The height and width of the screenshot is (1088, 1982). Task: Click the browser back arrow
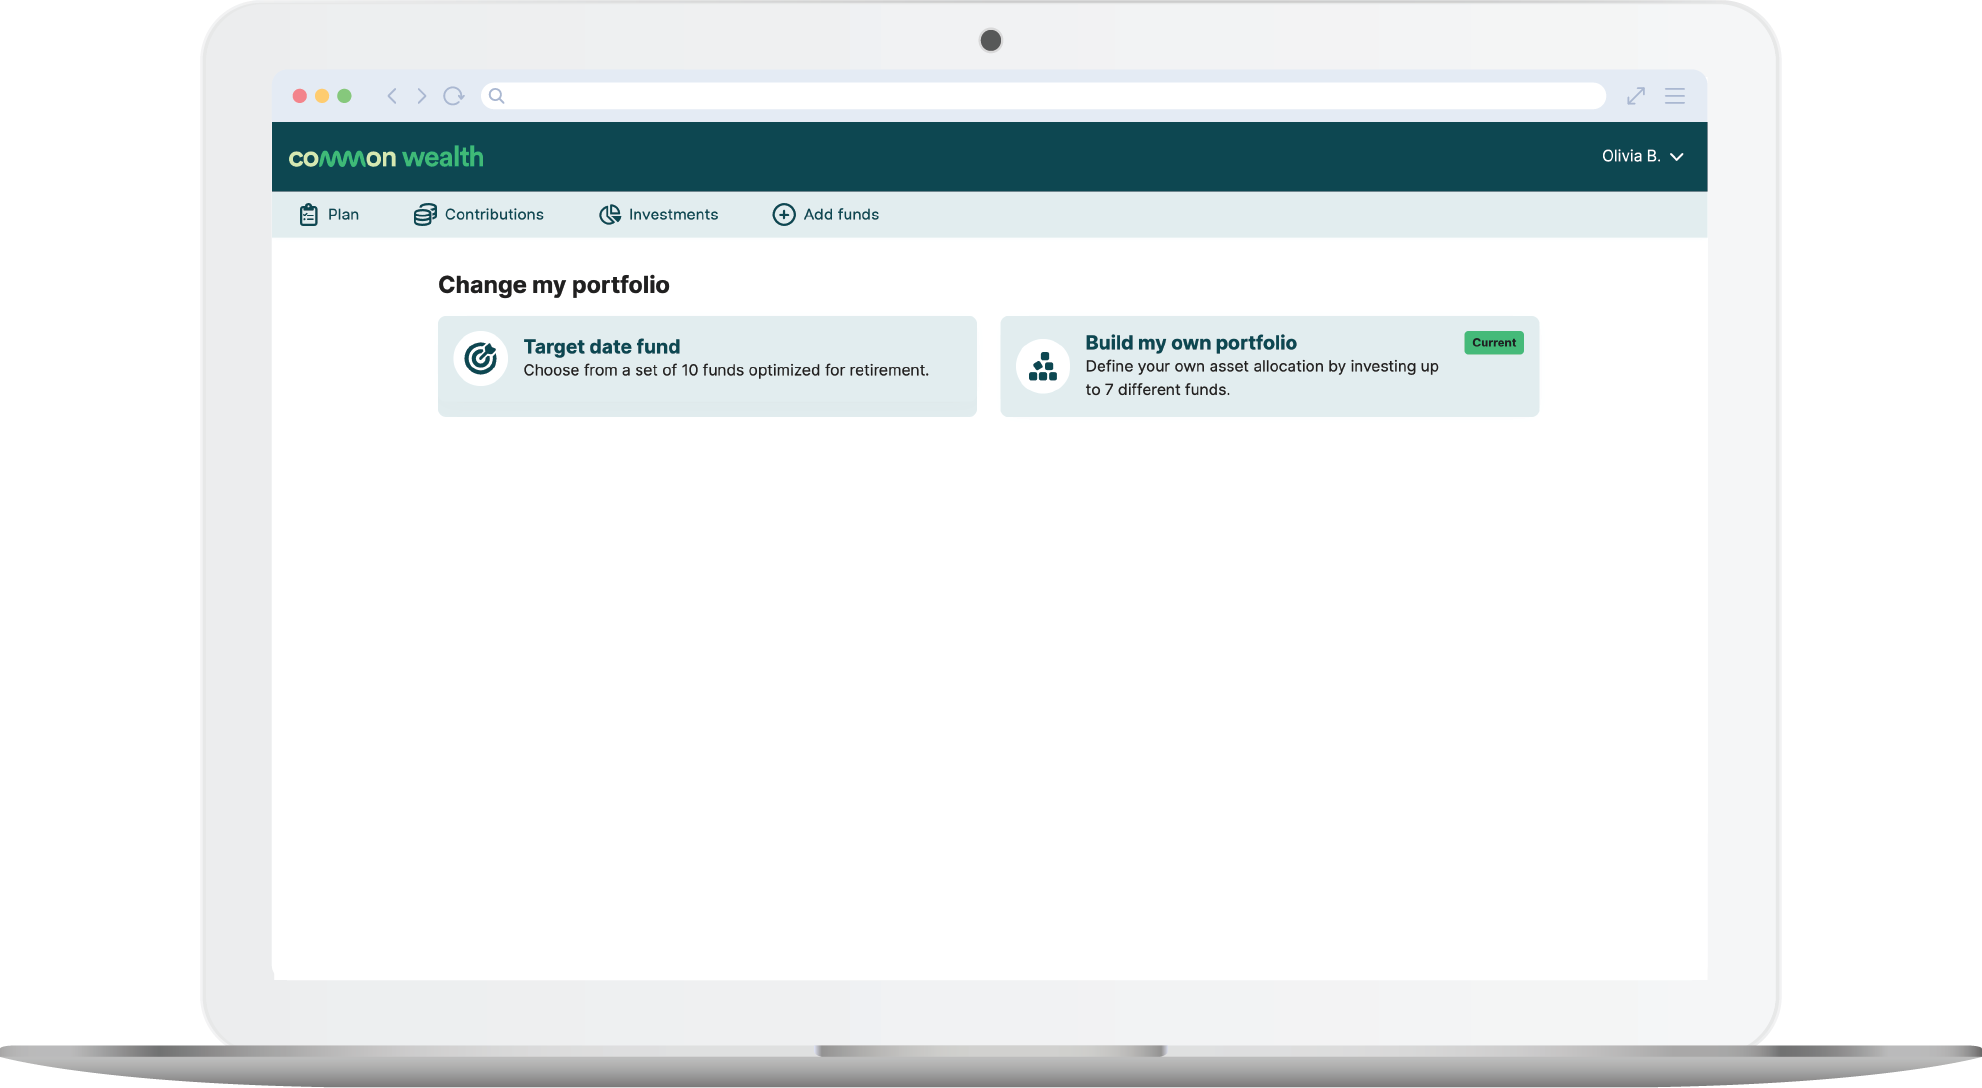tap(392, 96)
